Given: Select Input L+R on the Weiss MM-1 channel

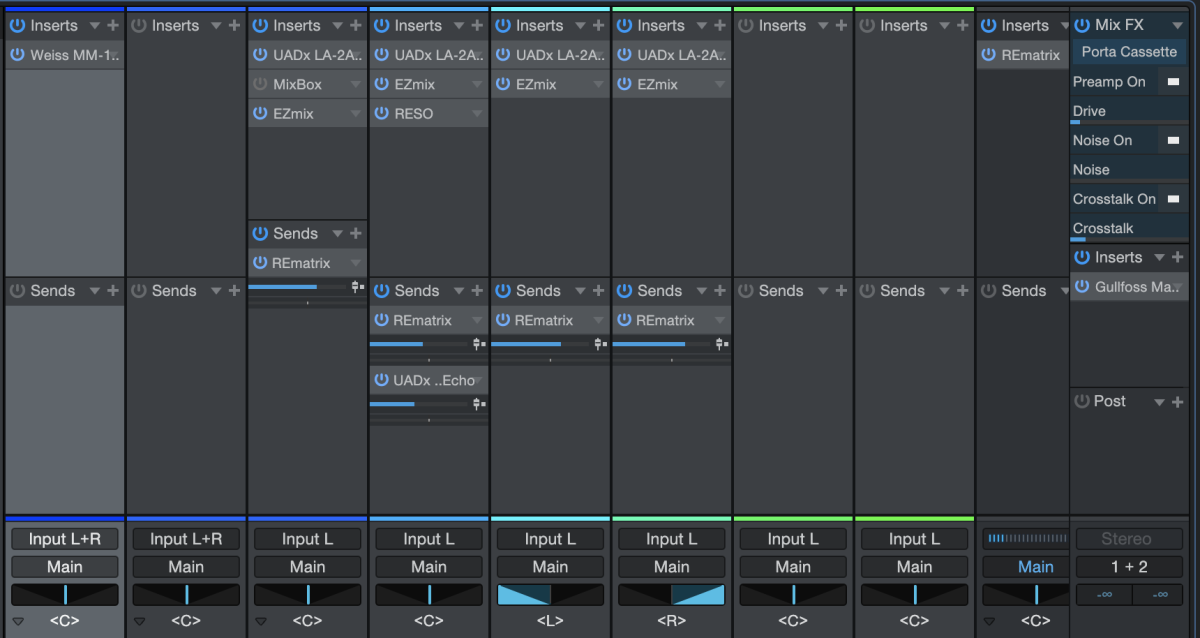Looking at the screenshot, I should point(64,539).
